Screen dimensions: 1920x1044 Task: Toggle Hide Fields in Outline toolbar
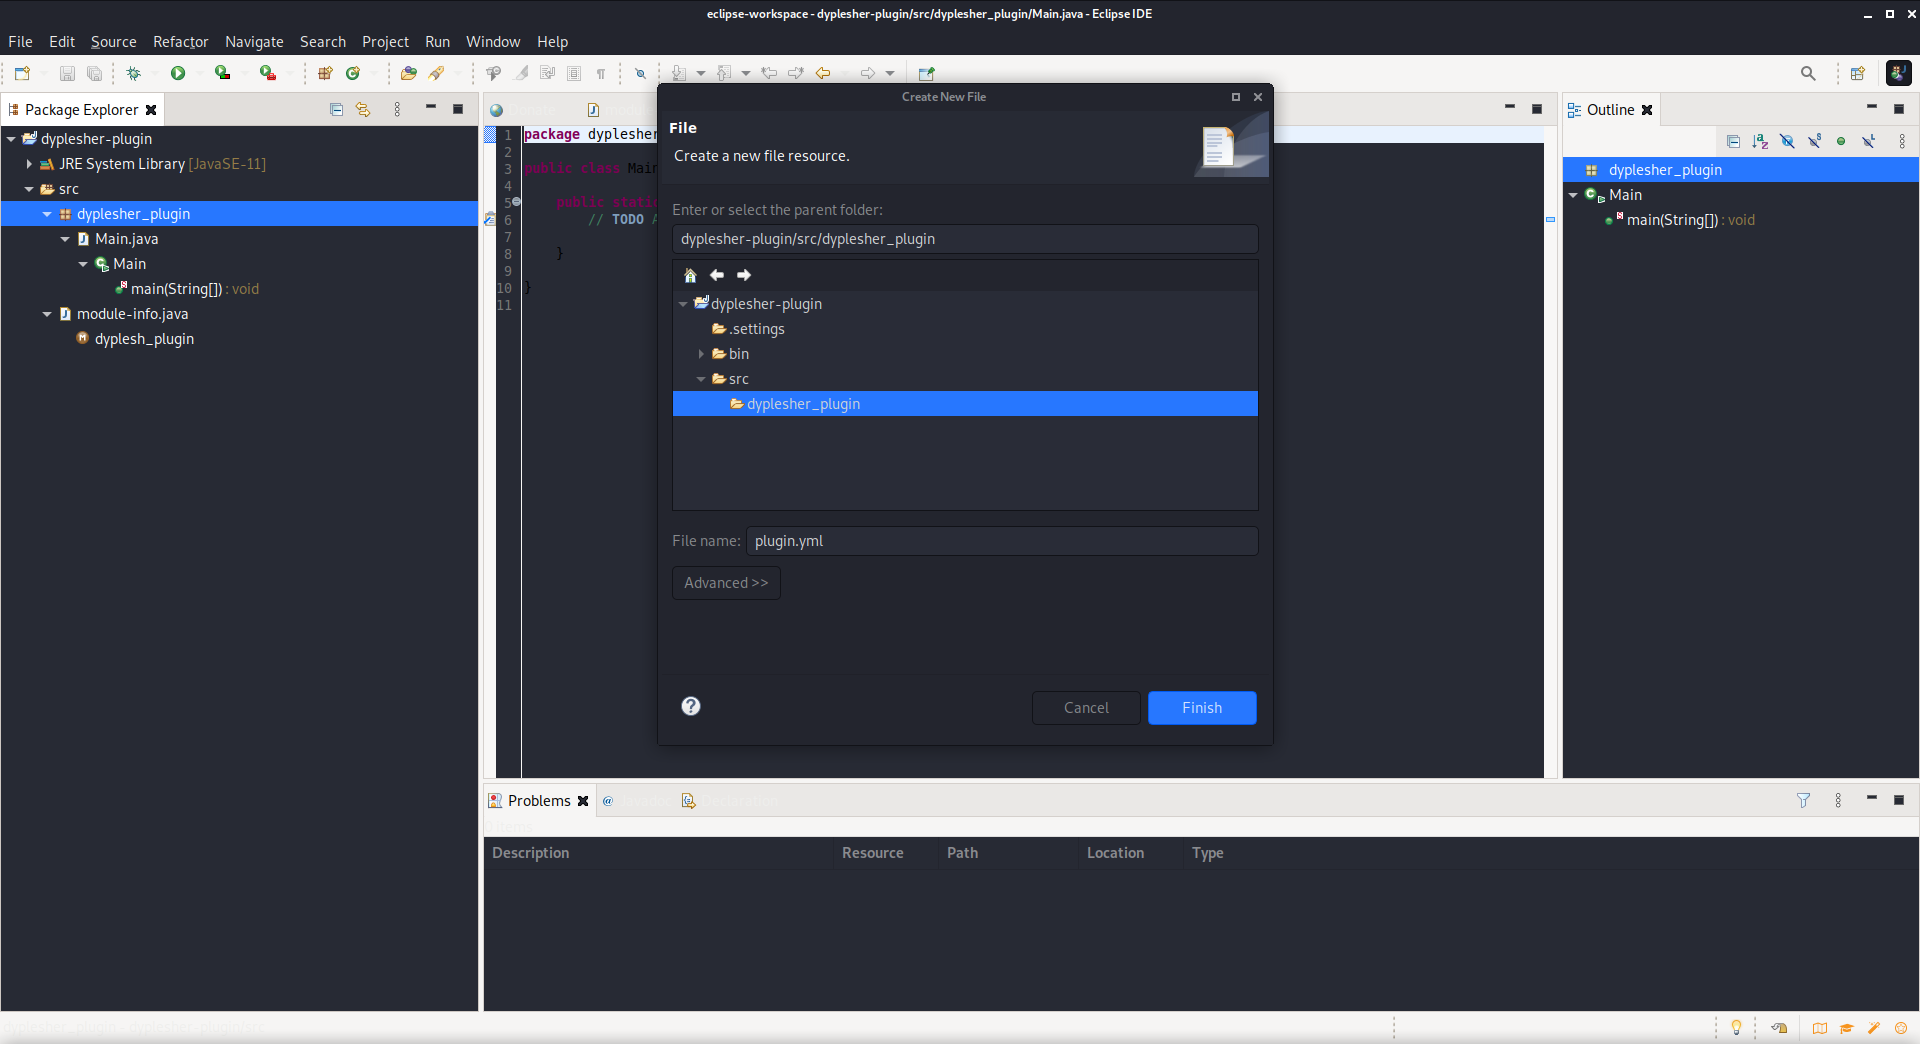tap(1787, 141)
